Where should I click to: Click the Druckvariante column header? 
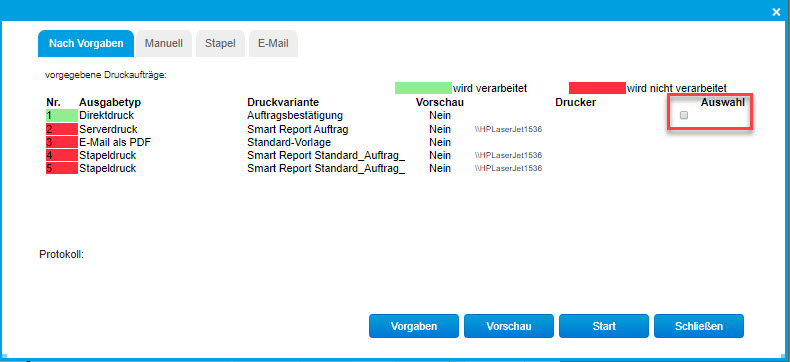[283, 102]
